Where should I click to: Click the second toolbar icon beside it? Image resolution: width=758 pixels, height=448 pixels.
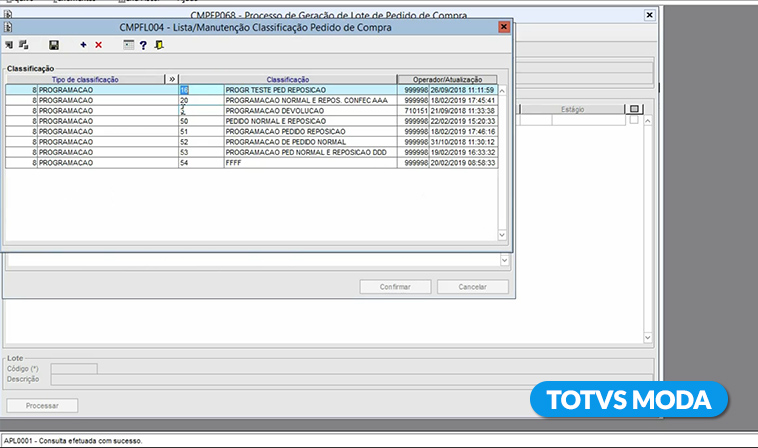tap(23, 45)
